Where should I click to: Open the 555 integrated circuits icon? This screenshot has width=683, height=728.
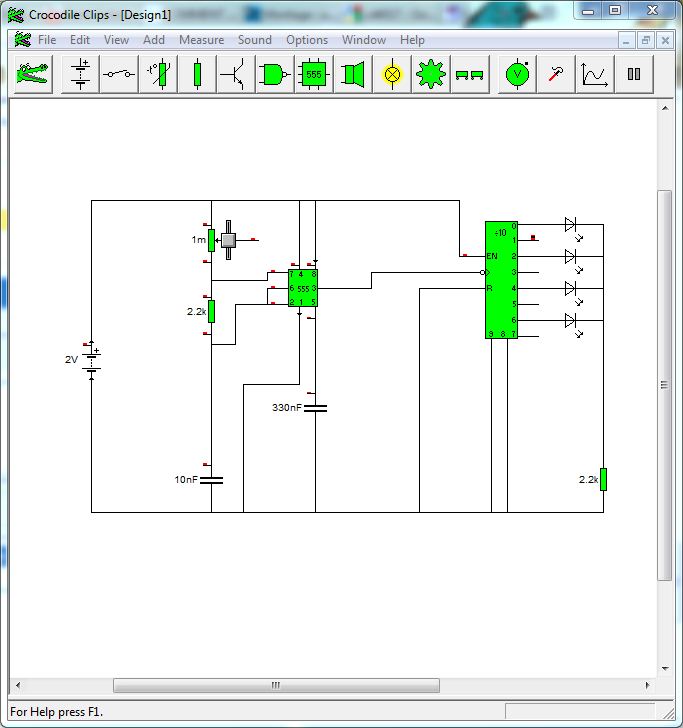pos(314,74)
